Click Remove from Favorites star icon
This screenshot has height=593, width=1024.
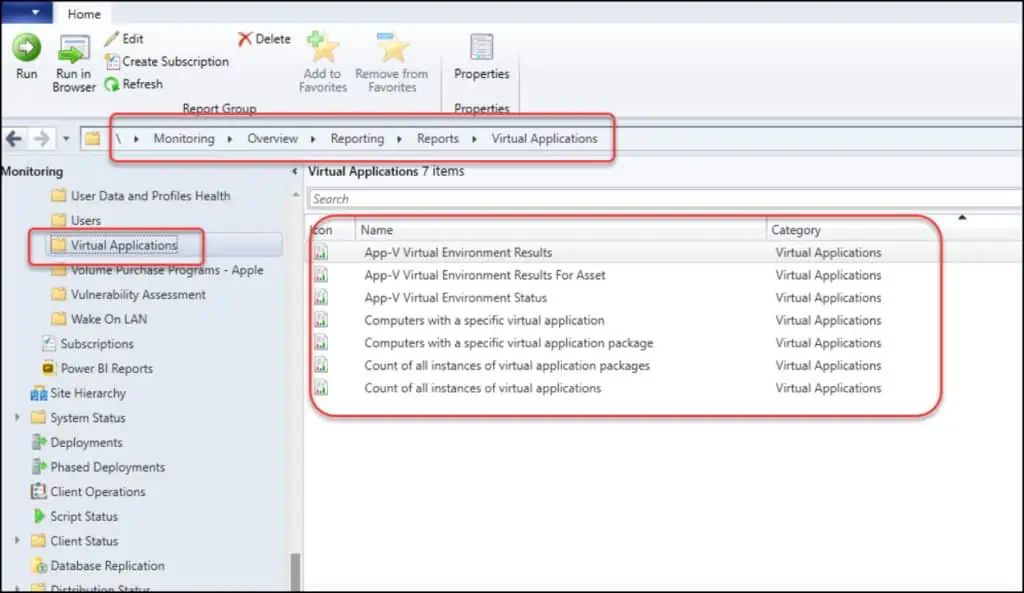(x=392, y=48)
